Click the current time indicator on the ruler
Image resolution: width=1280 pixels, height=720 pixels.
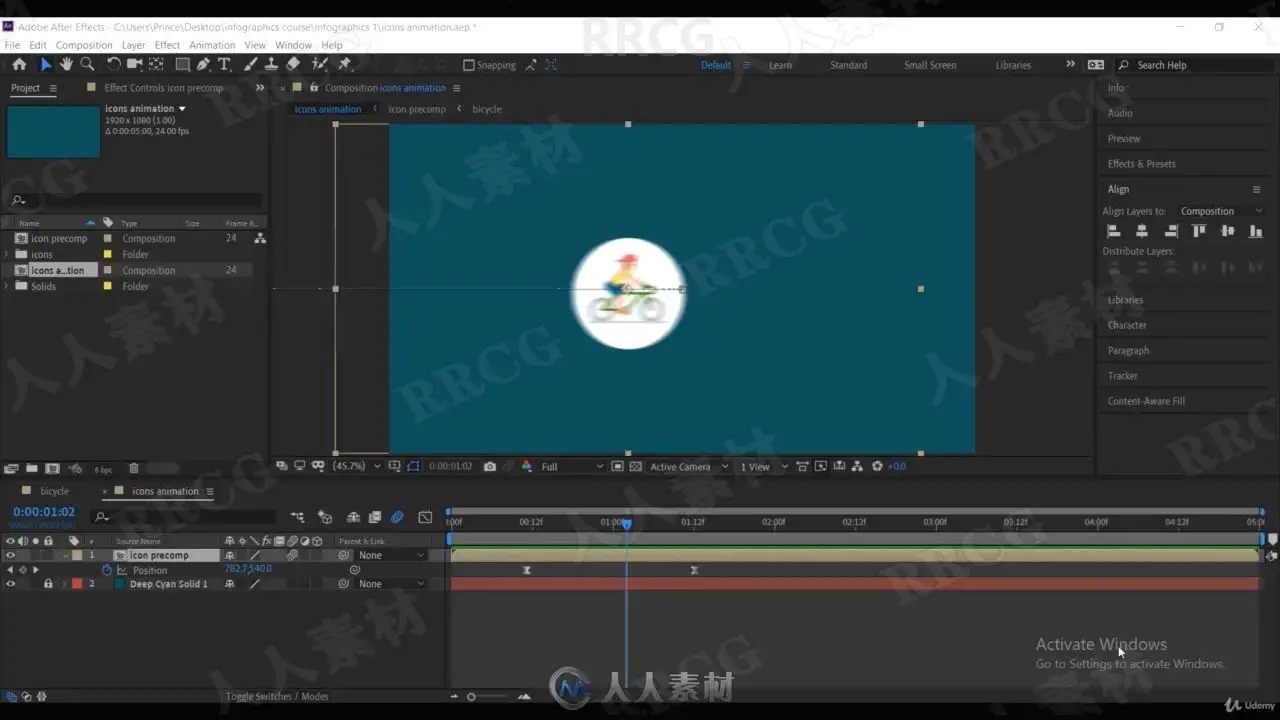tap(627, 523)
